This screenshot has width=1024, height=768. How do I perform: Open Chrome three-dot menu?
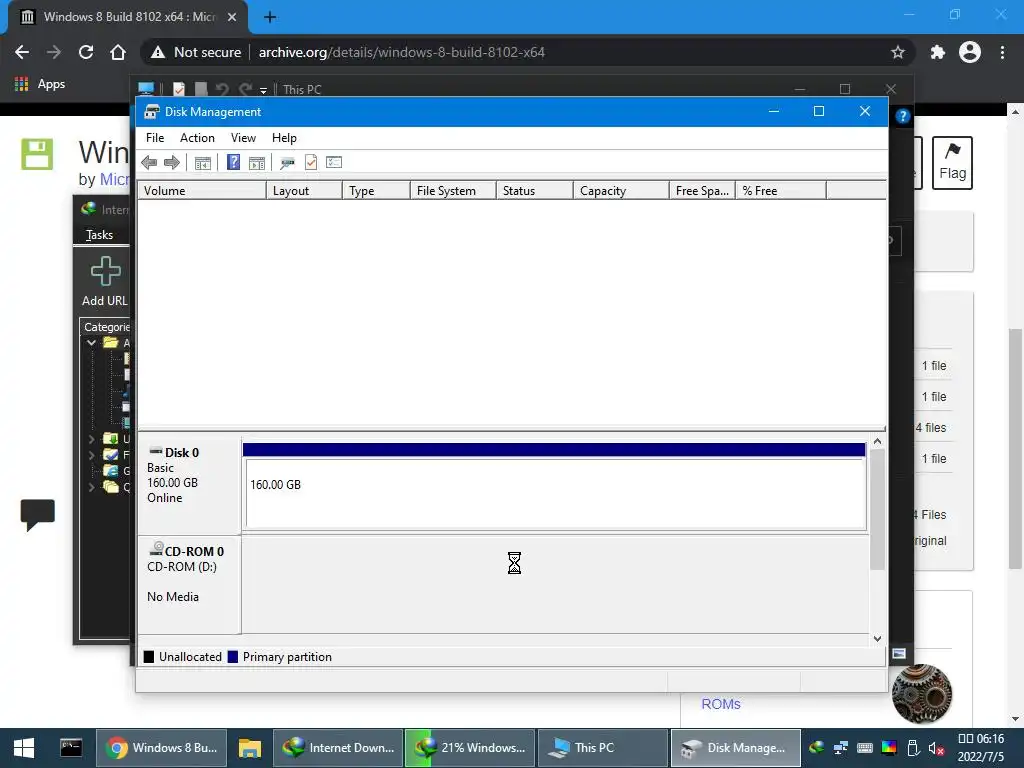[1002, 52]
